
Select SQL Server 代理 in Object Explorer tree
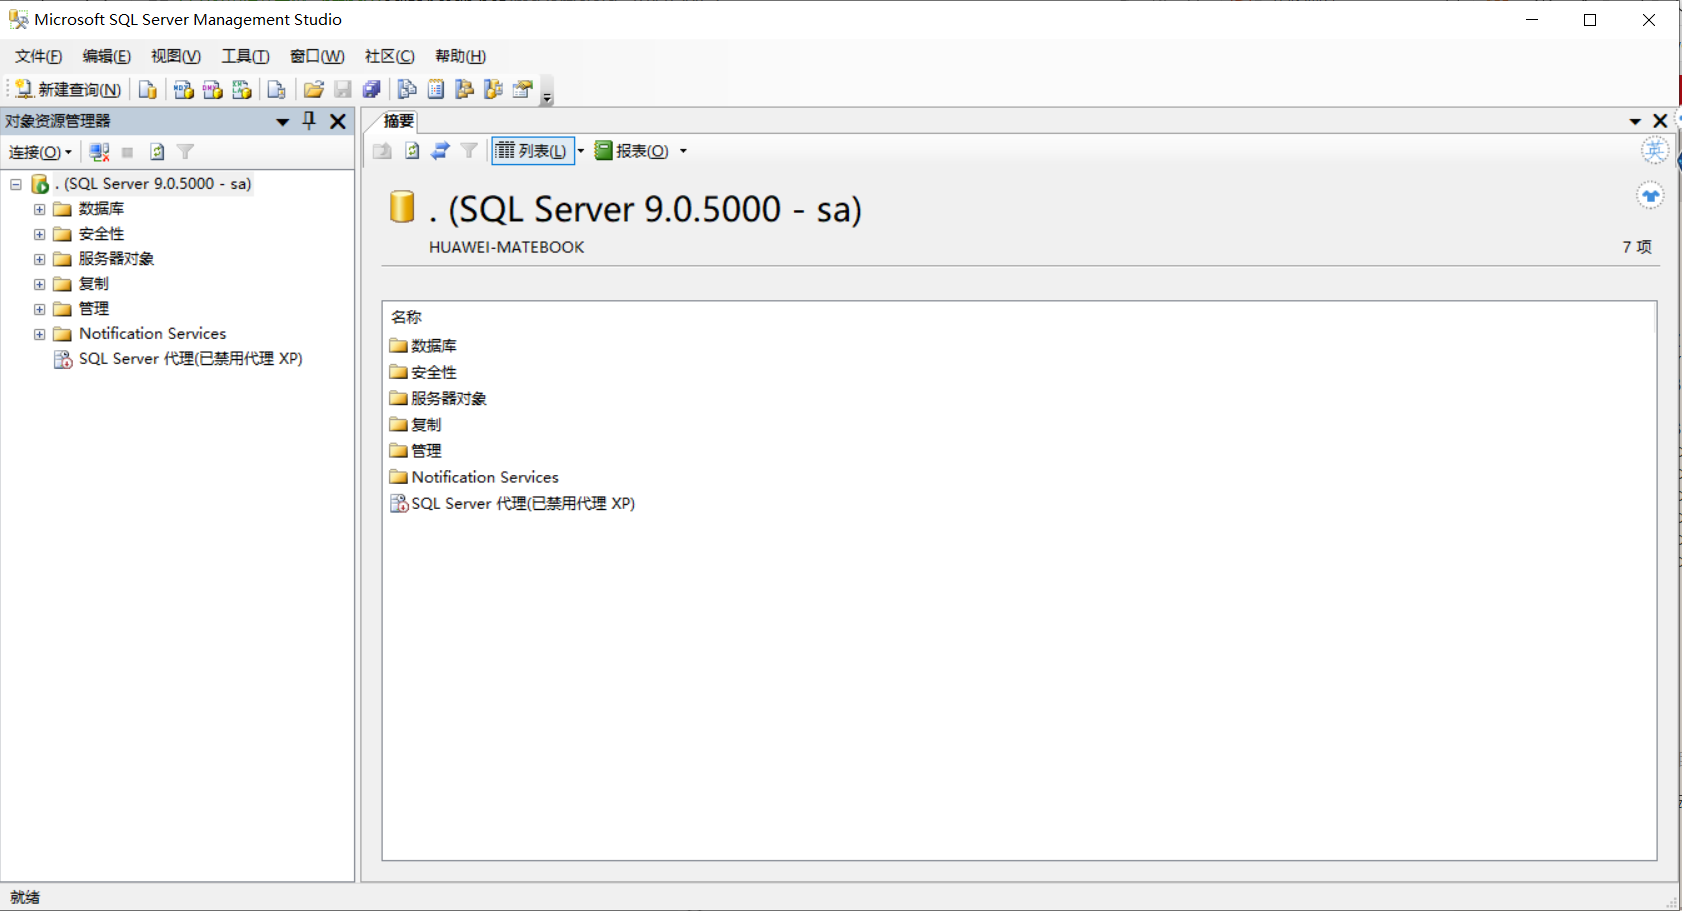[190, 359]
